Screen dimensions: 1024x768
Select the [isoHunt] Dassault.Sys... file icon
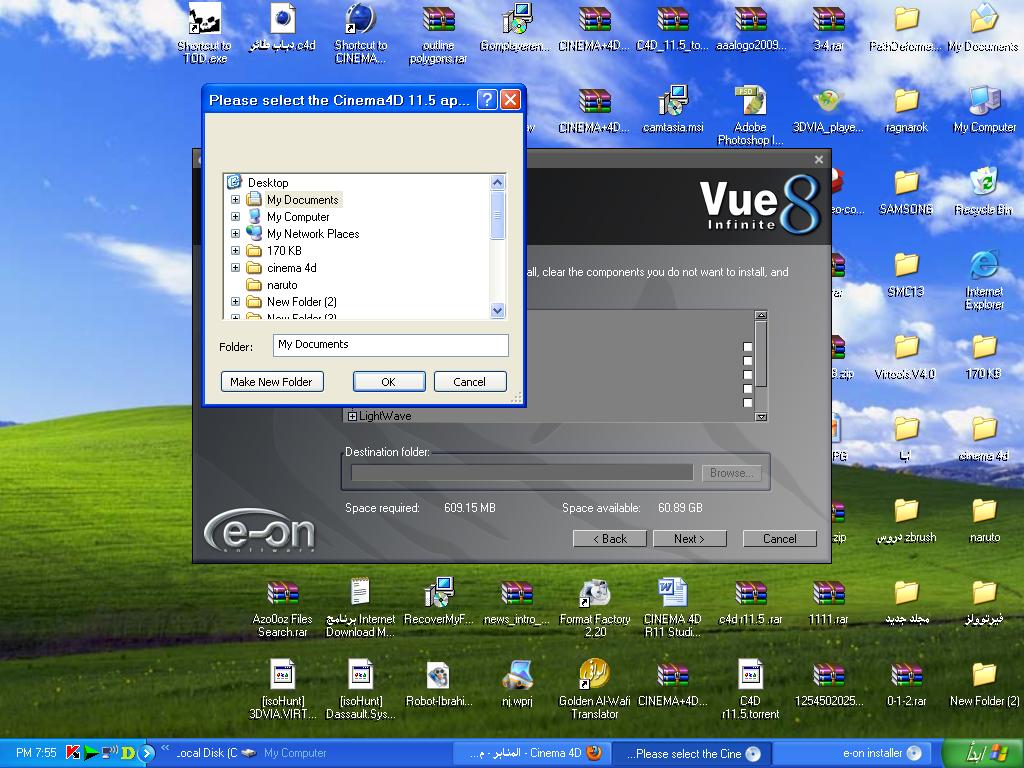coord(360,688)
